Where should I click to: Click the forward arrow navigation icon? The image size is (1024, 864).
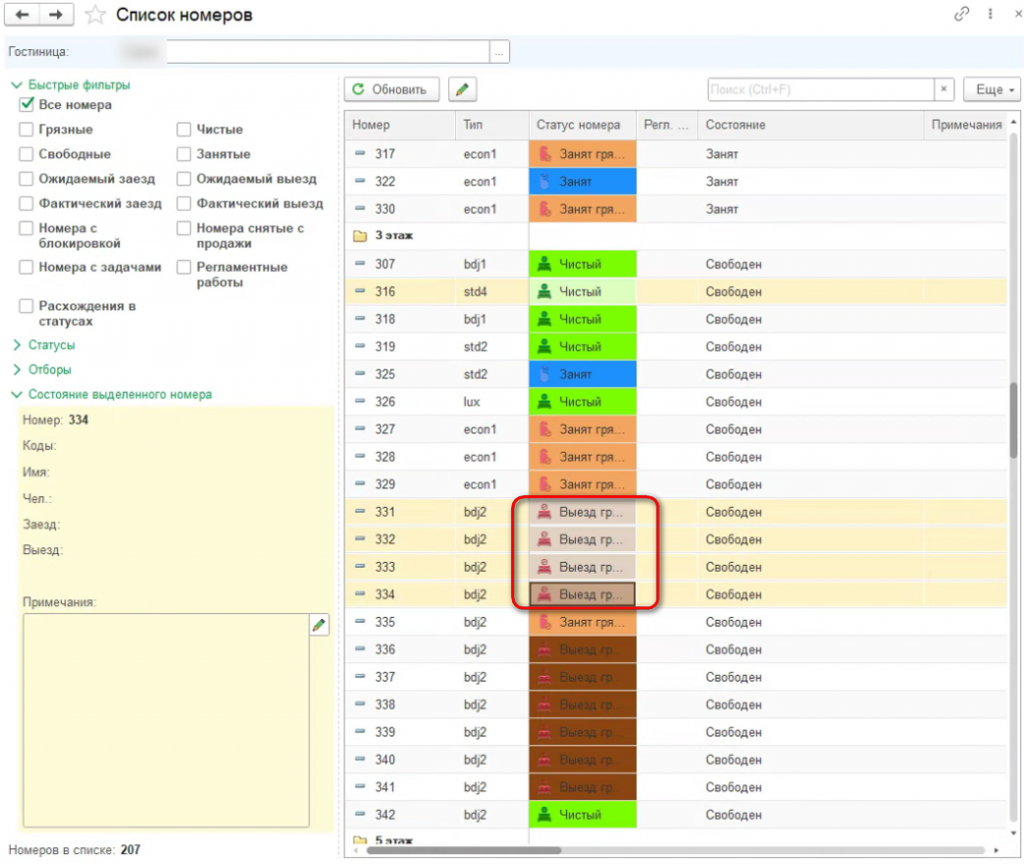click(56, 14)
